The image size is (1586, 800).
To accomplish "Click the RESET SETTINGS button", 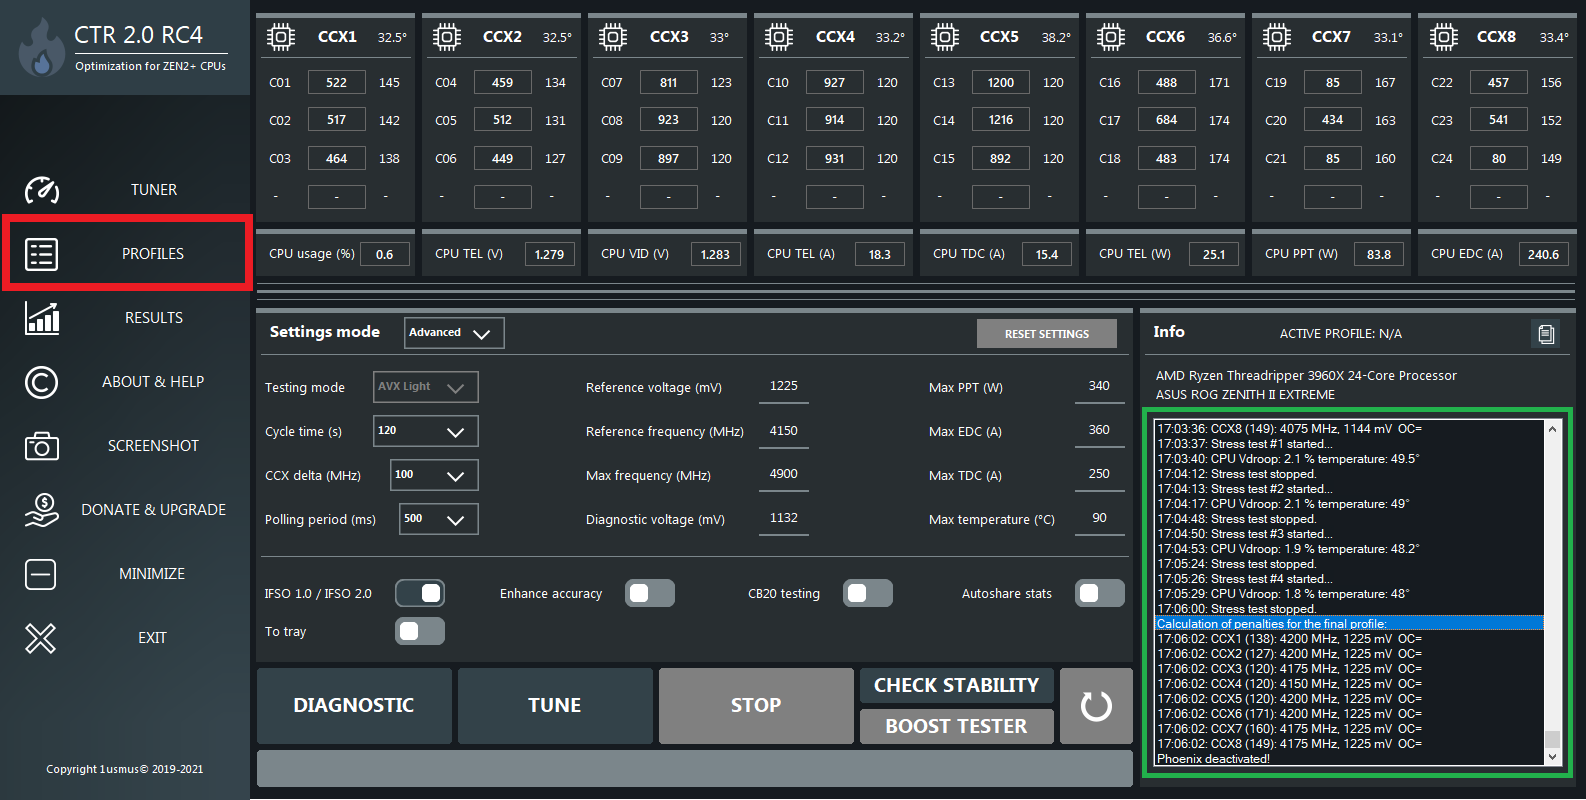I will pos(1046,334).
